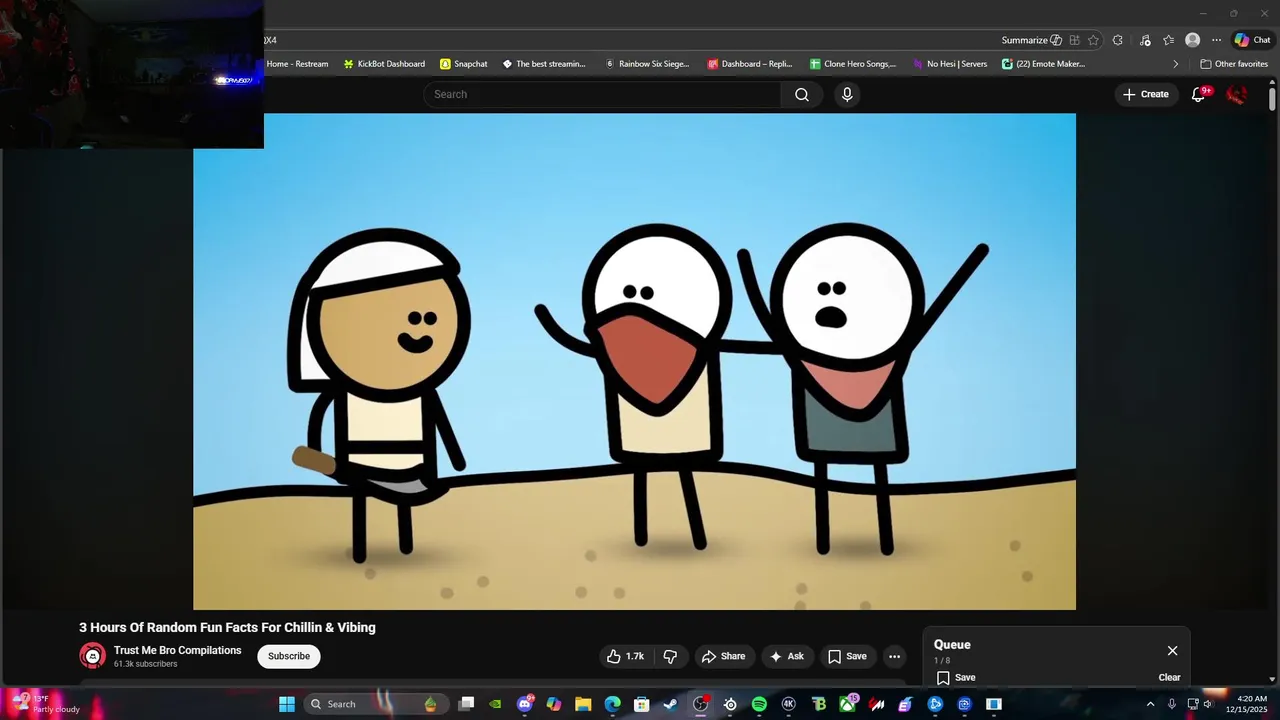
Task: Open the weather widget showing Partly cloudy
Action: pos(44,704)
